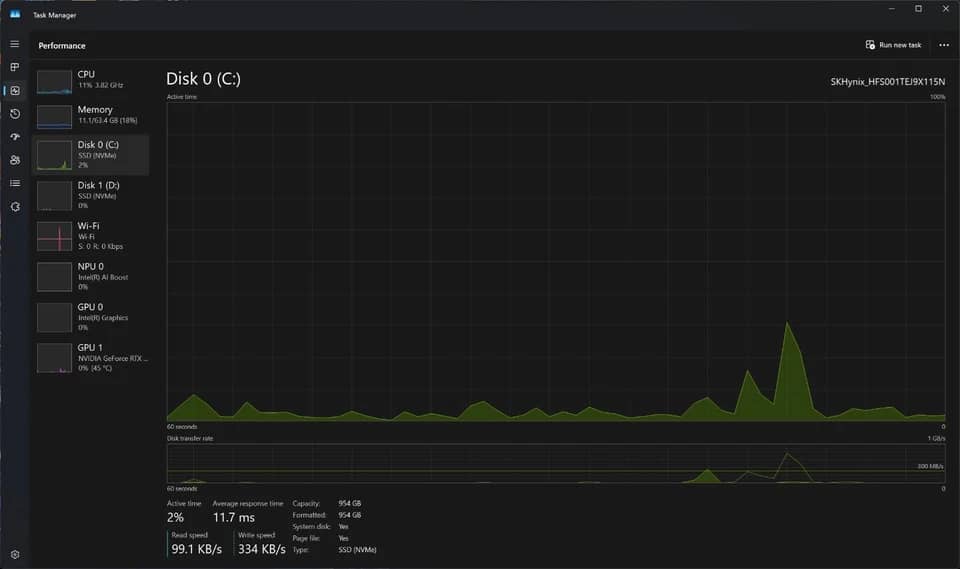The width and height of the screenshot is (960, 569).
Task: Click the 334 KB/s write speed value
Action: tap(262, 549)
